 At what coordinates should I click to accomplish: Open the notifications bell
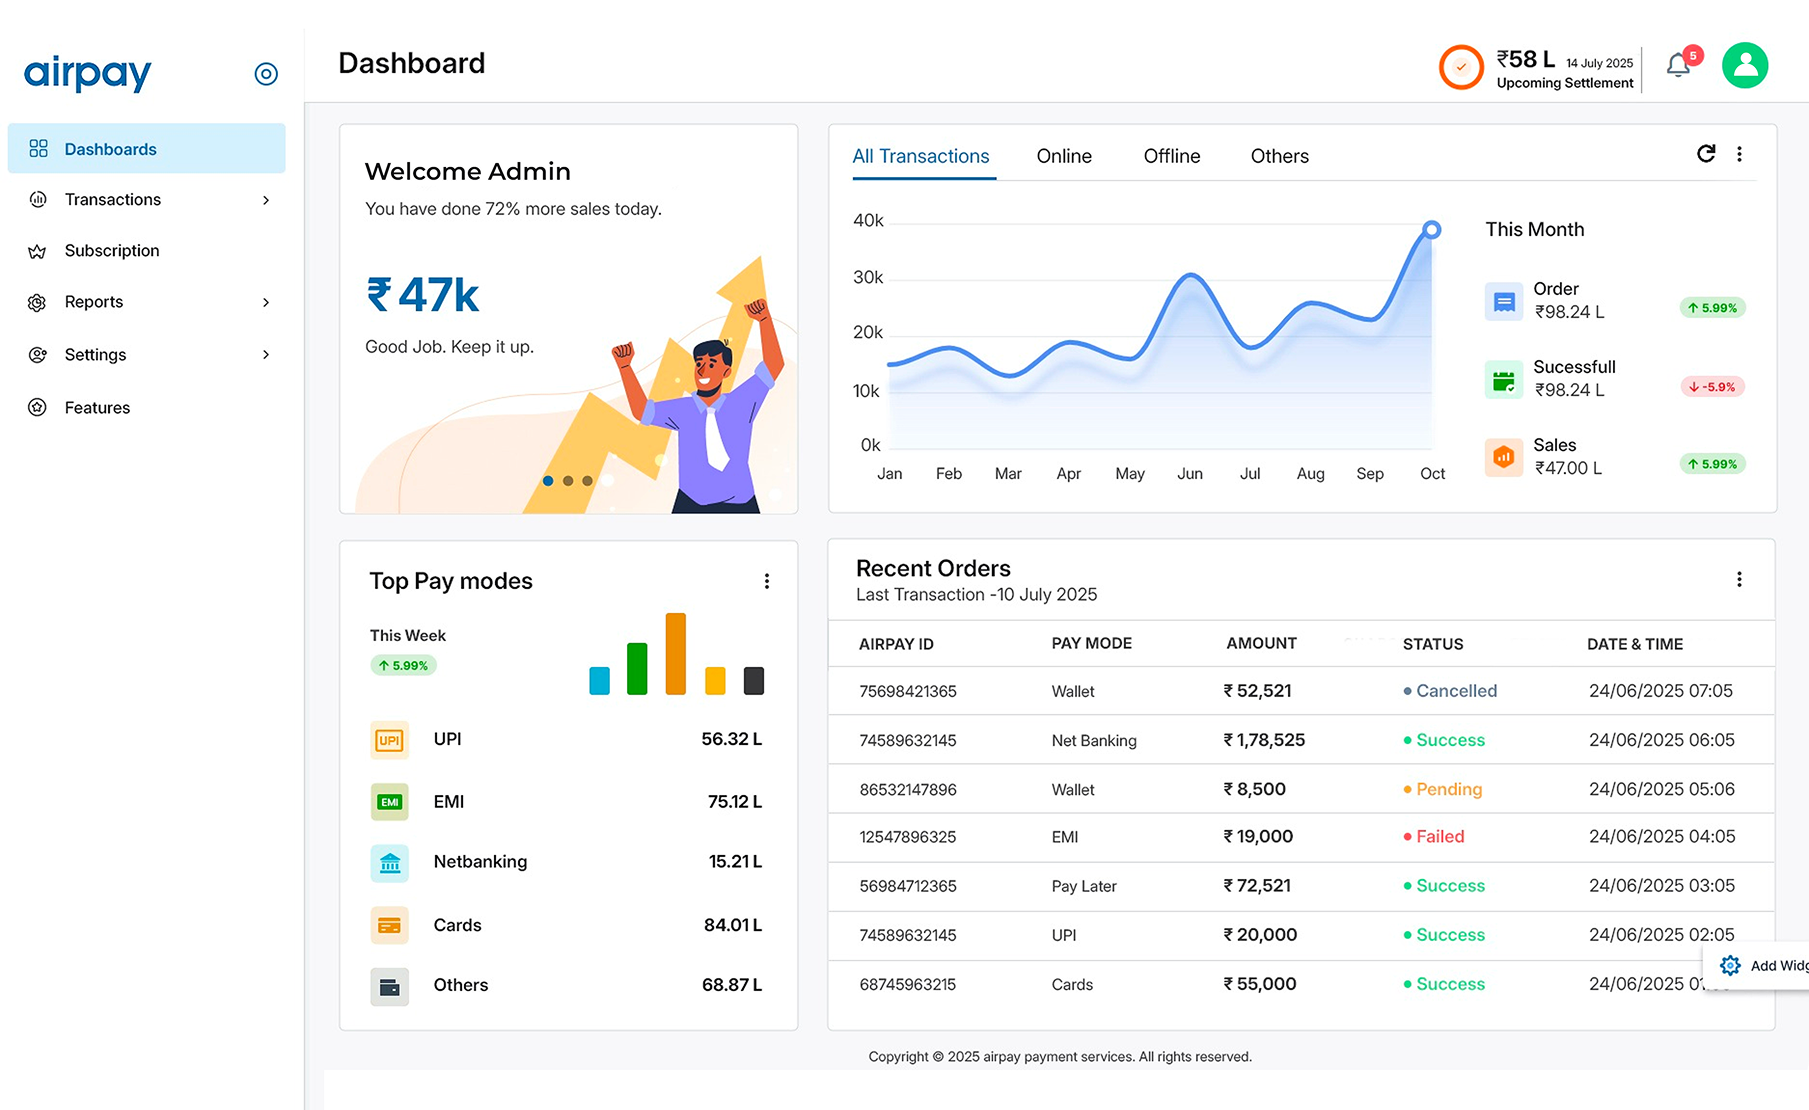click(1679, 64)
